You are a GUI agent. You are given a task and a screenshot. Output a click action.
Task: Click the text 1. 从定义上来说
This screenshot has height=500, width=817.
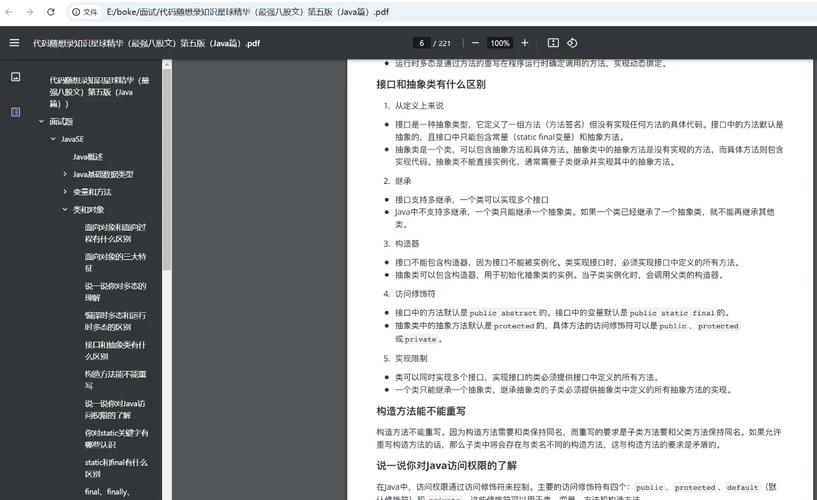(414, 106)
